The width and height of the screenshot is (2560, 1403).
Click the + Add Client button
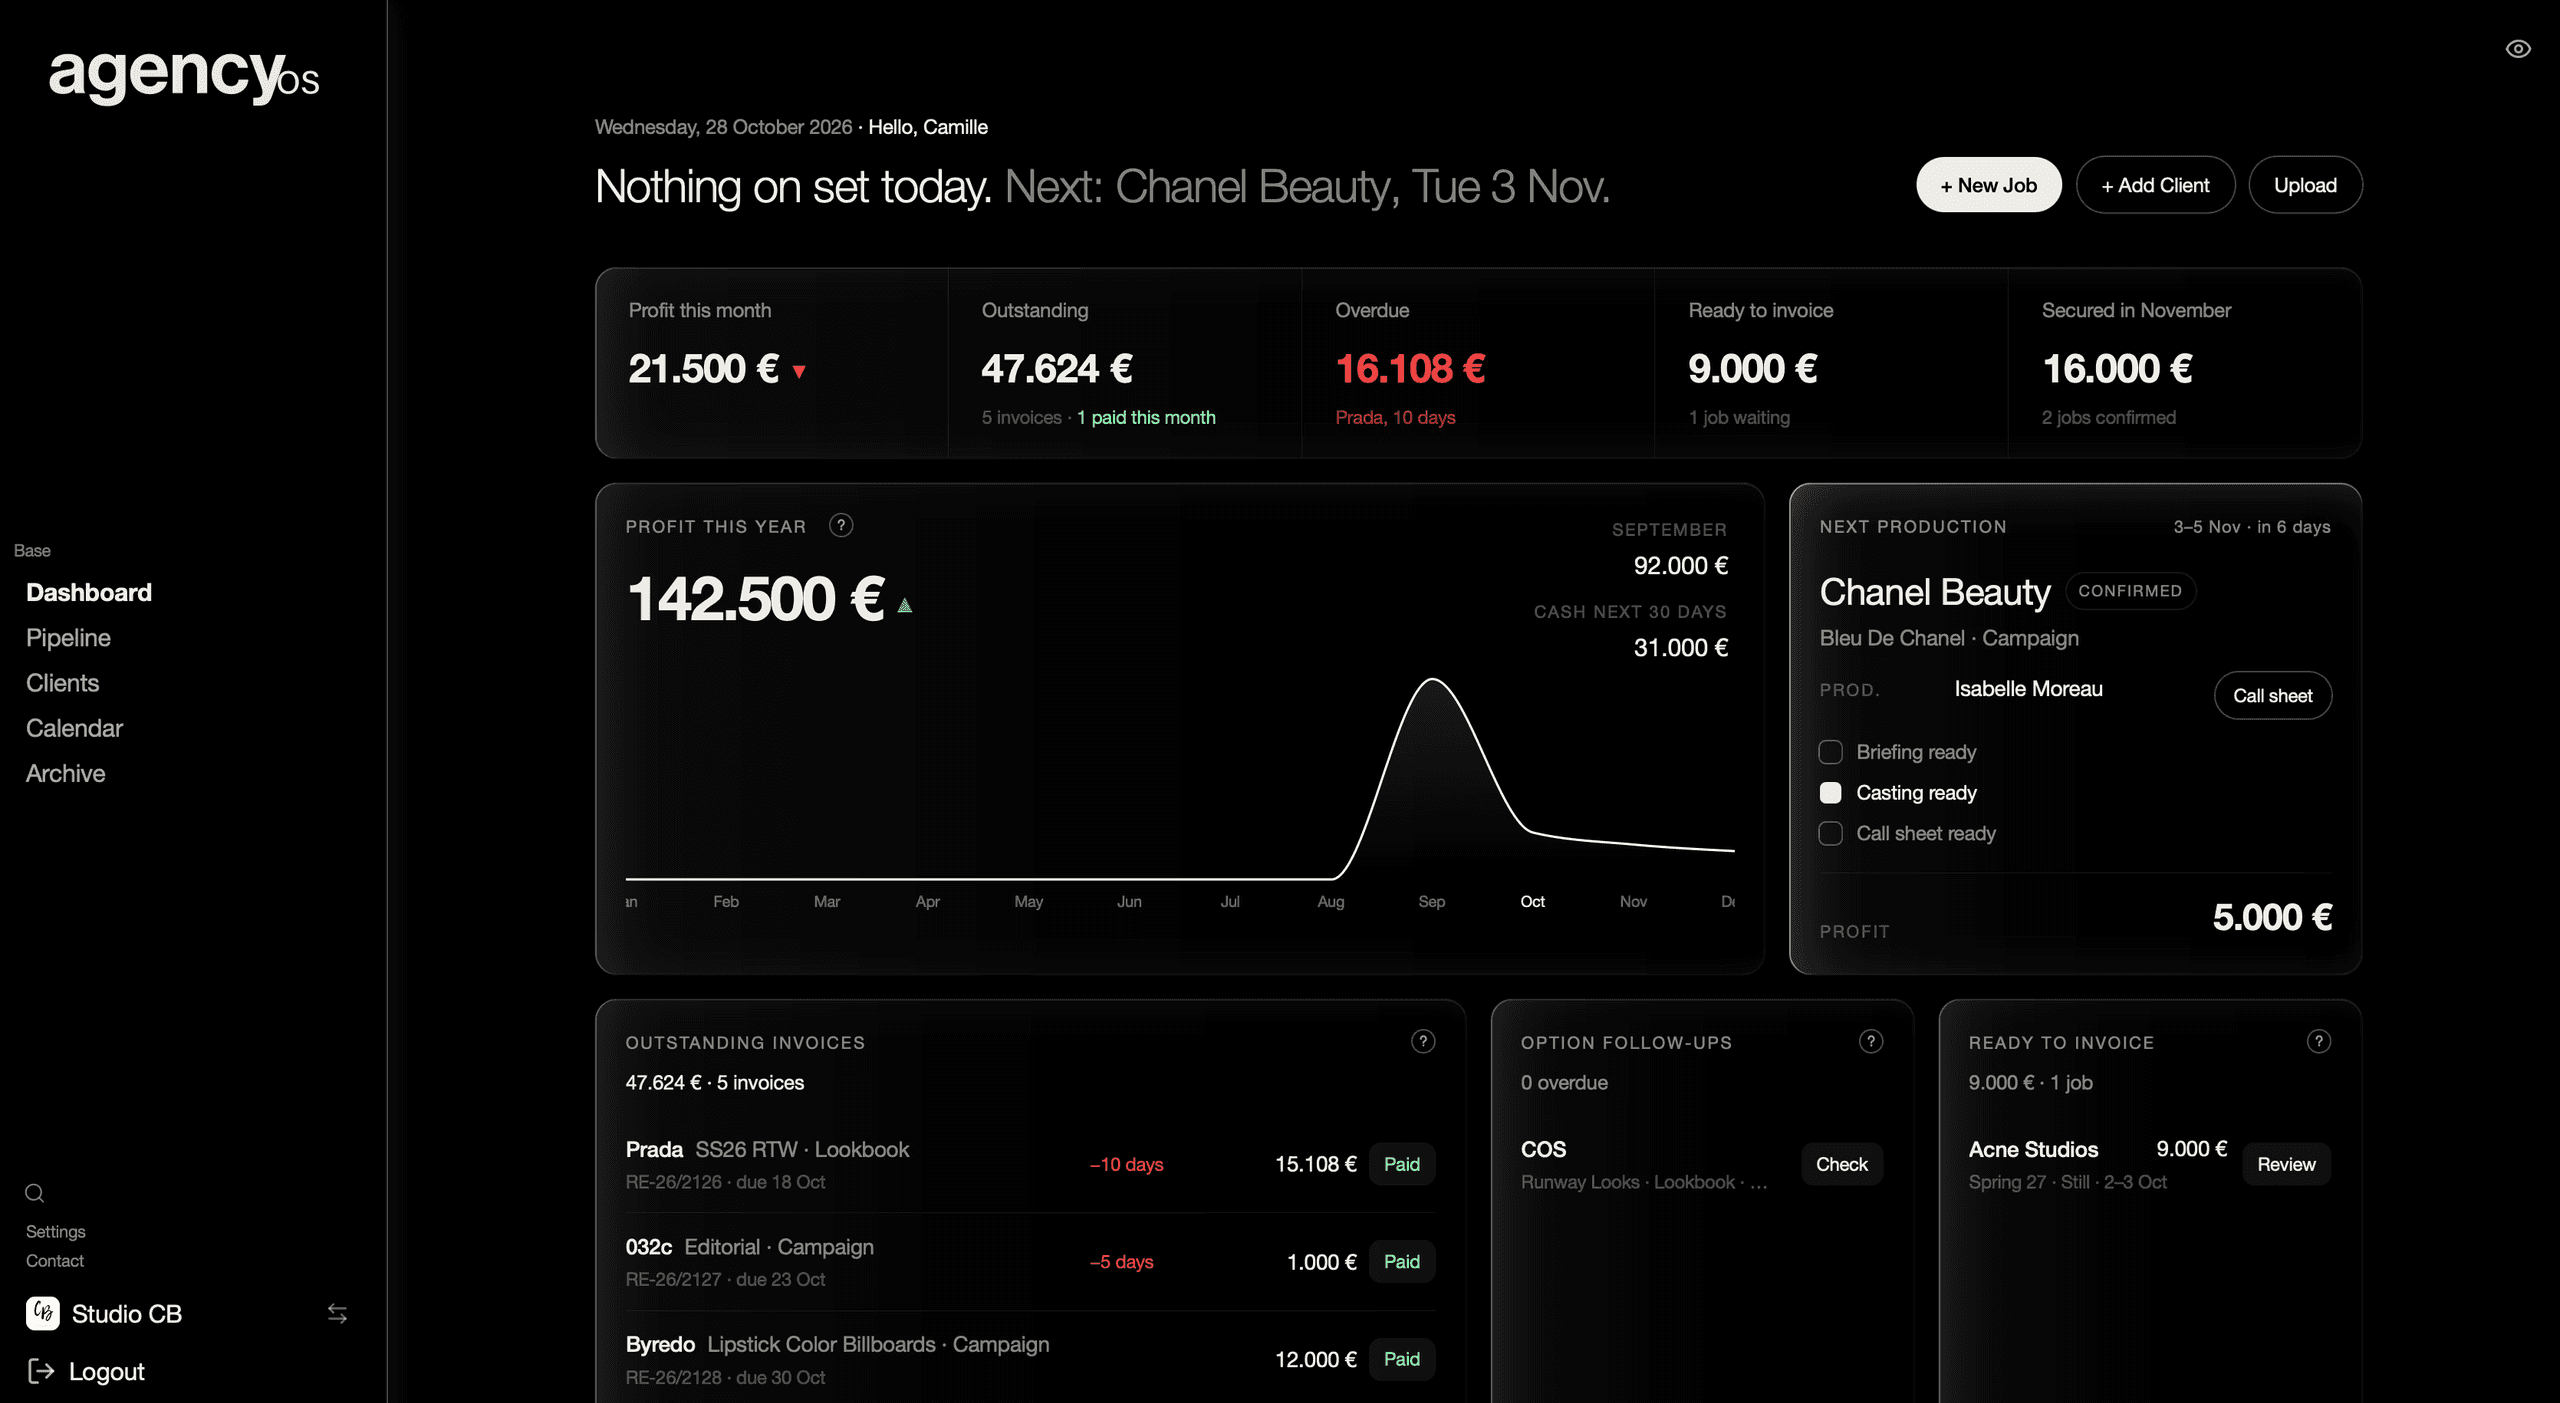click(2155, 185)
